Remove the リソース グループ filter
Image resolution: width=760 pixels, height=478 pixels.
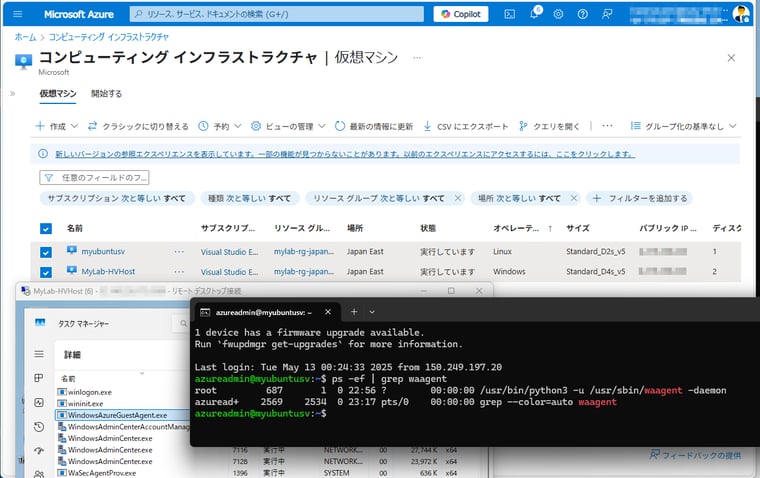(x=458, y=198)
